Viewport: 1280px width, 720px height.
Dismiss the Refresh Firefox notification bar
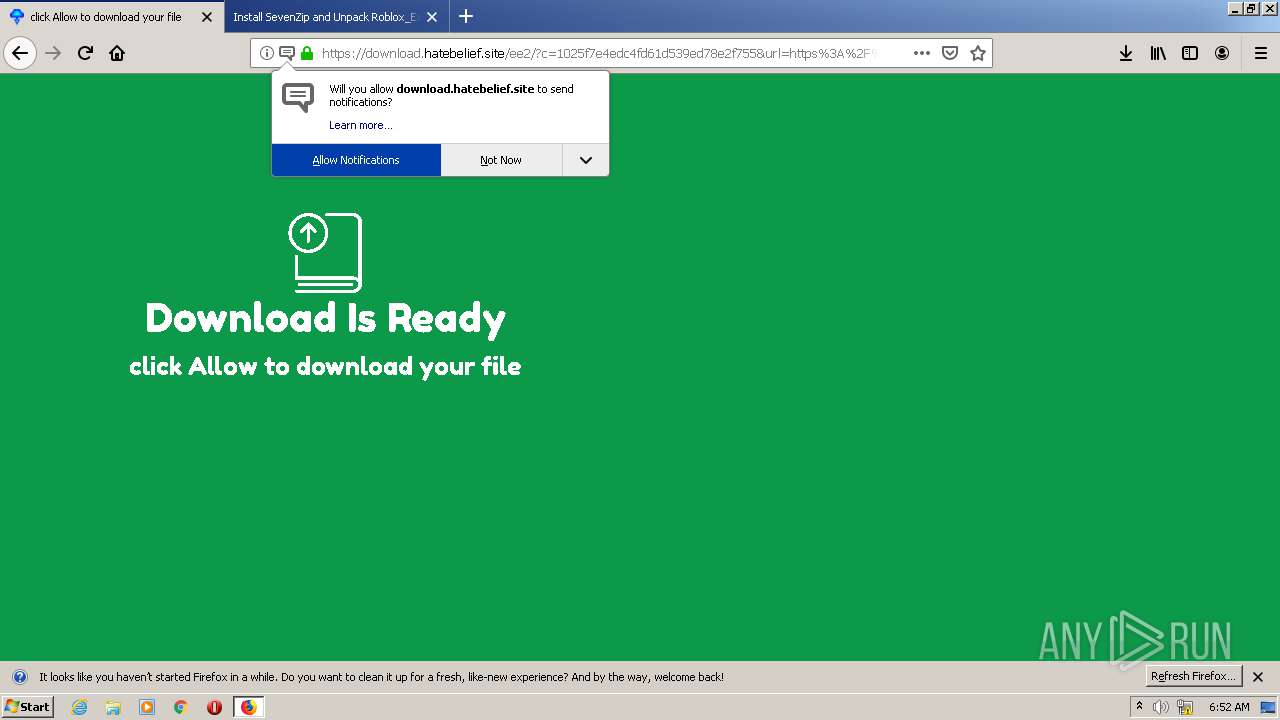click(x=1258, y=677)
